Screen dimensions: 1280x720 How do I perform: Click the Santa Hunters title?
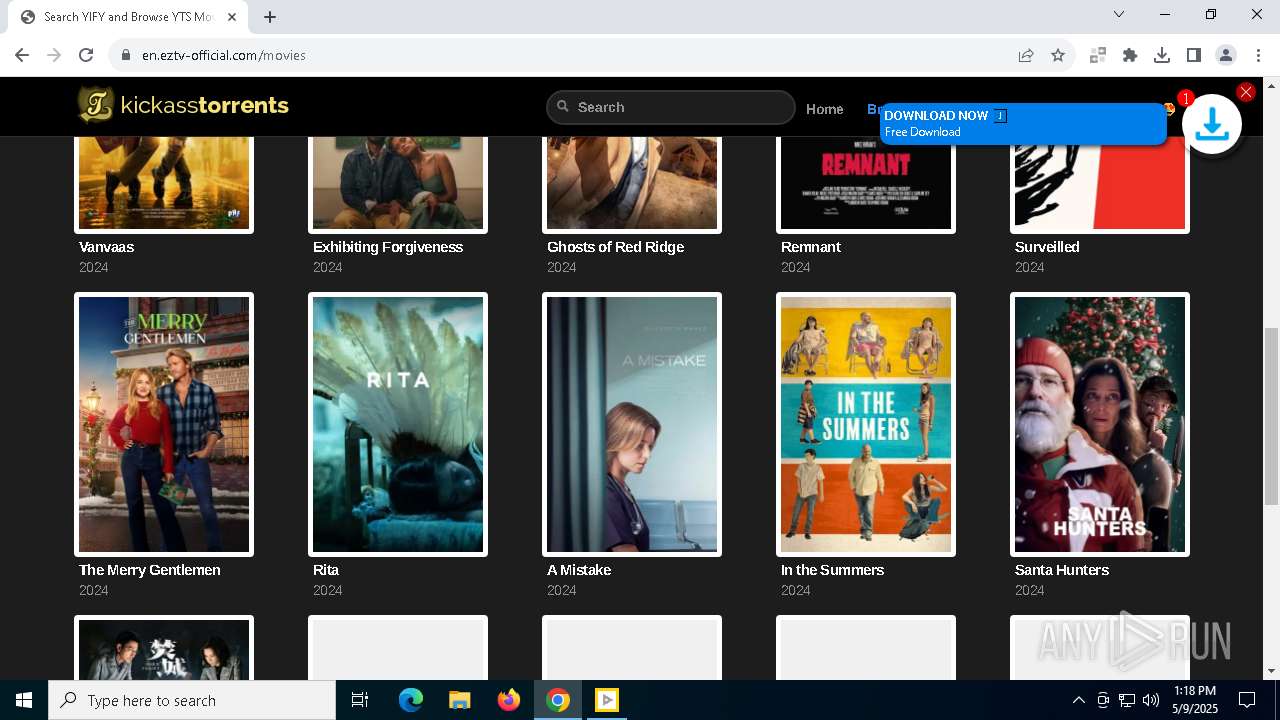[x=1062, y=570]
